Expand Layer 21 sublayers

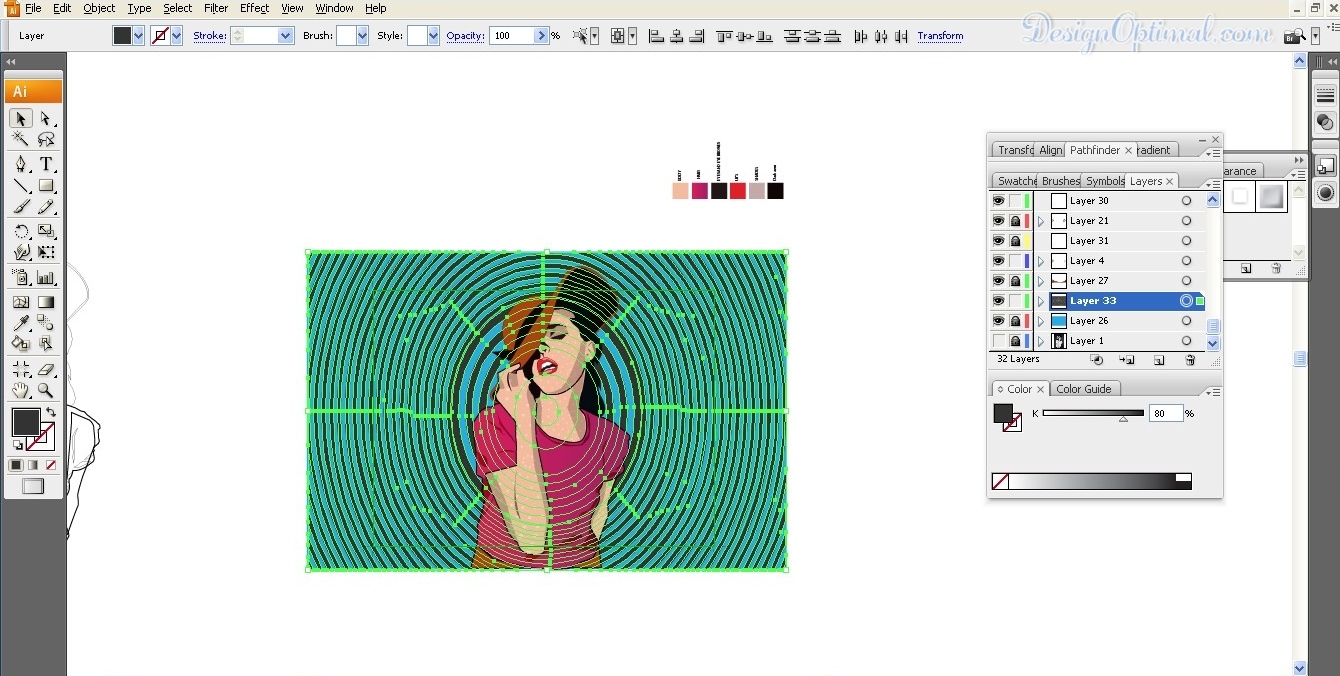click(1041, 221)
